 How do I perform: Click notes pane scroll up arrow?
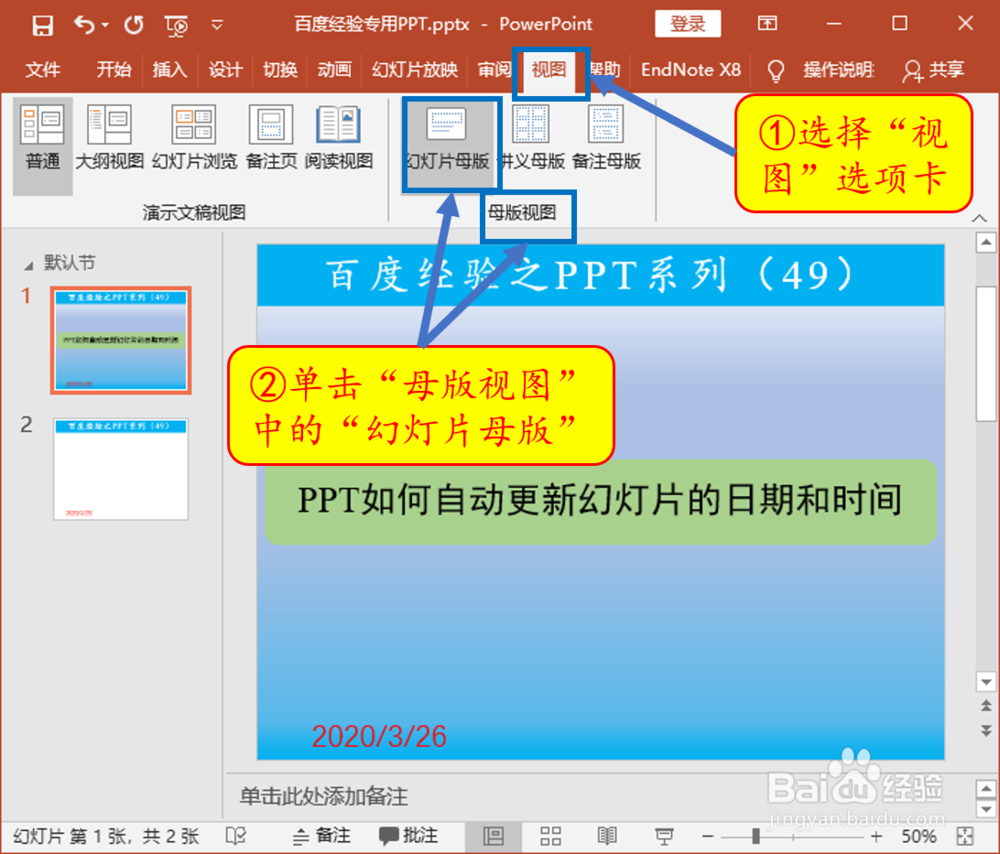pos(986,789)
